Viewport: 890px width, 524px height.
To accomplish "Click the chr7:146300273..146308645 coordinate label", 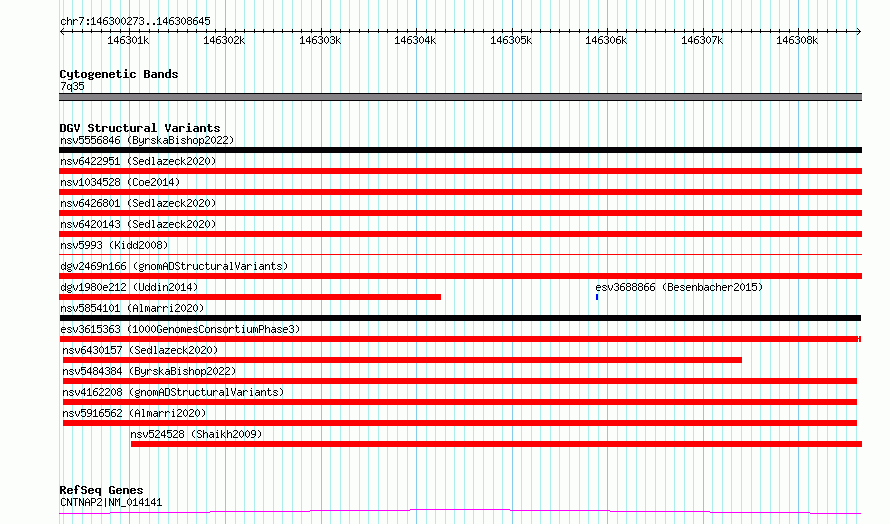I will click(x=135, y=21).
